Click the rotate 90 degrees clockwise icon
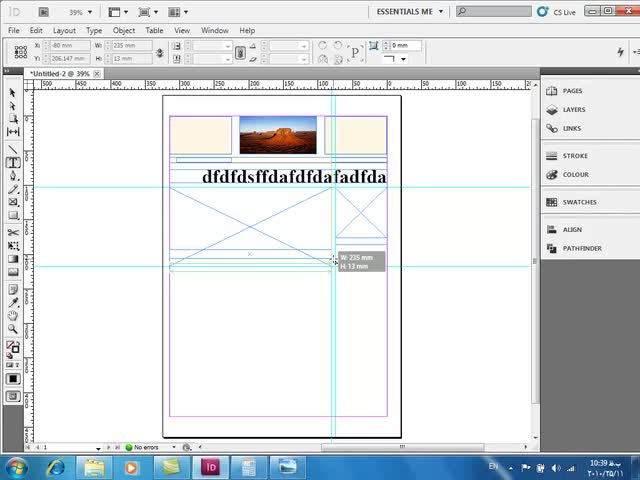This screenshot has width=640, height=480. pyautogui.click(x=322, y=45)
